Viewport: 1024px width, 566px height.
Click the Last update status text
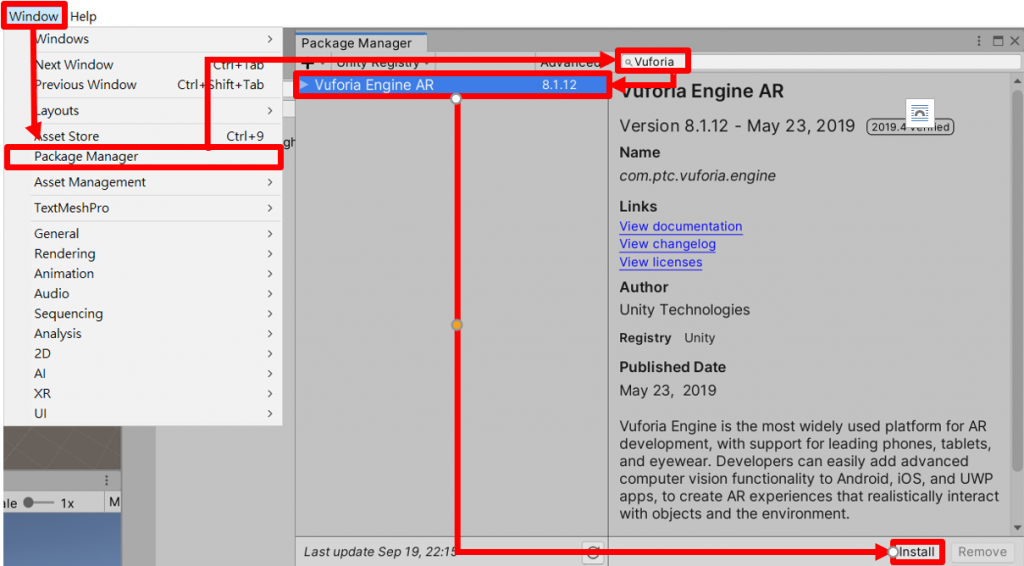pos(380,552)
